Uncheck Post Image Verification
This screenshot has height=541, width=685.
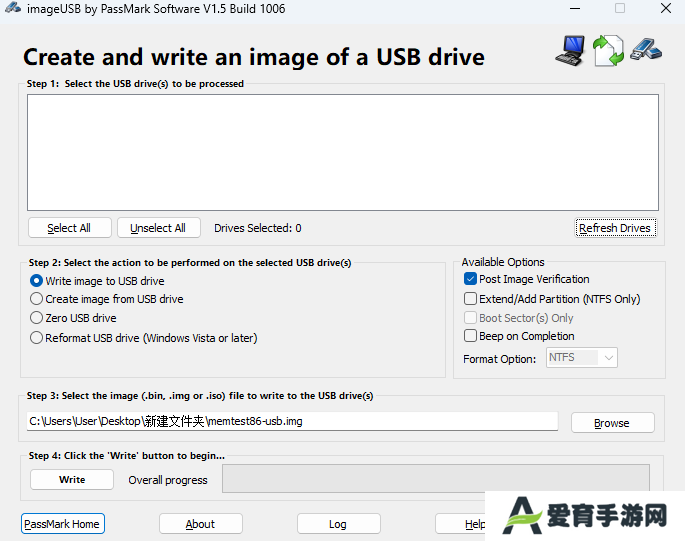tap(470, 279)
